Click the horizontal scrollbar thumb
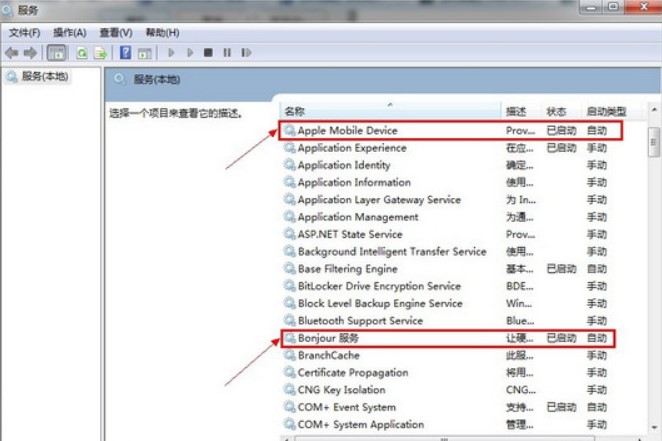 [444, 439]
